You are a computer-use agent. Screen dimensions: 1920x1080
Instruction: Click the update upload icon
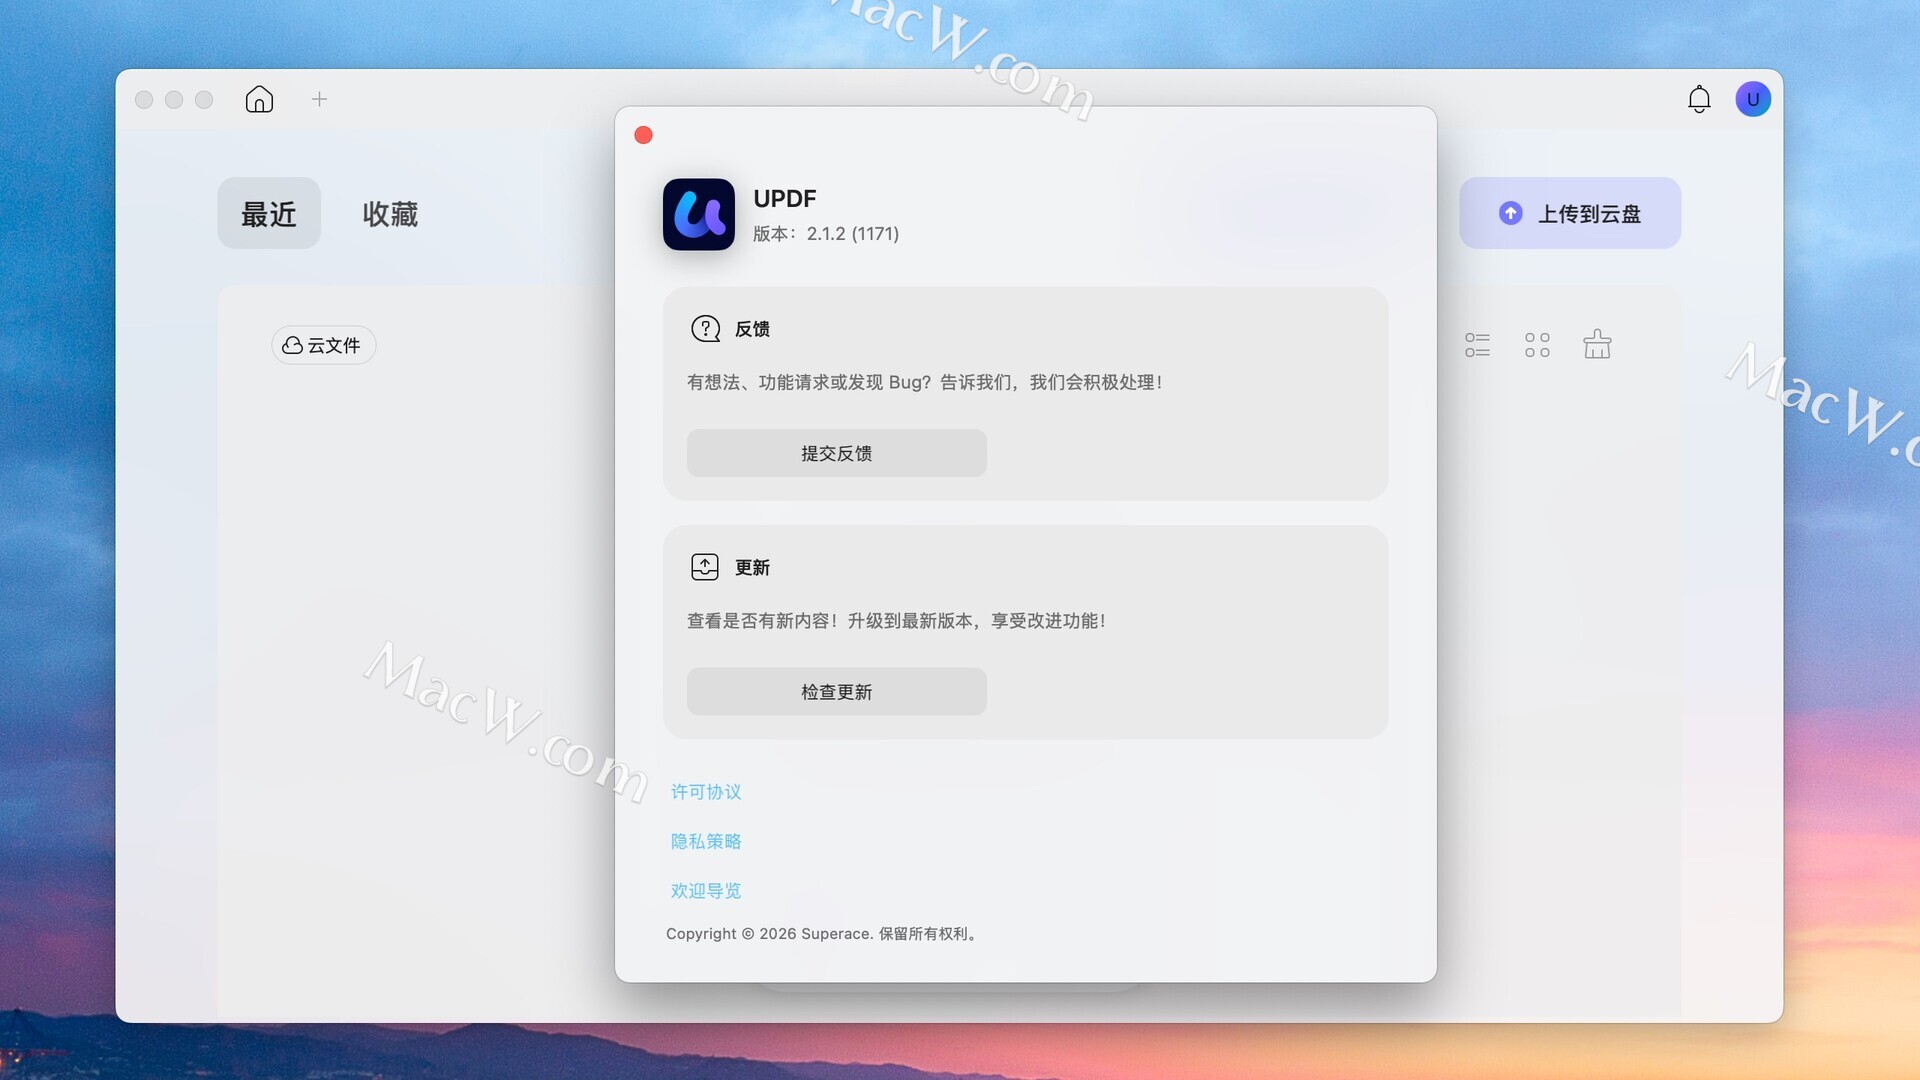(x=705, y=567)
